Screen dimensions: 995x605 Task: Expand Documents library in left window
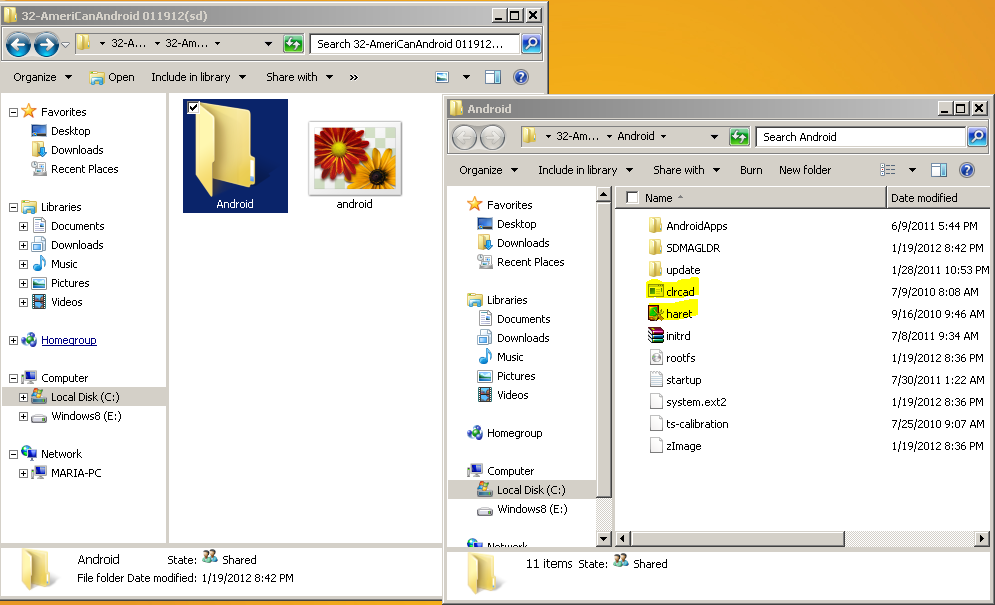pos(23,227)
